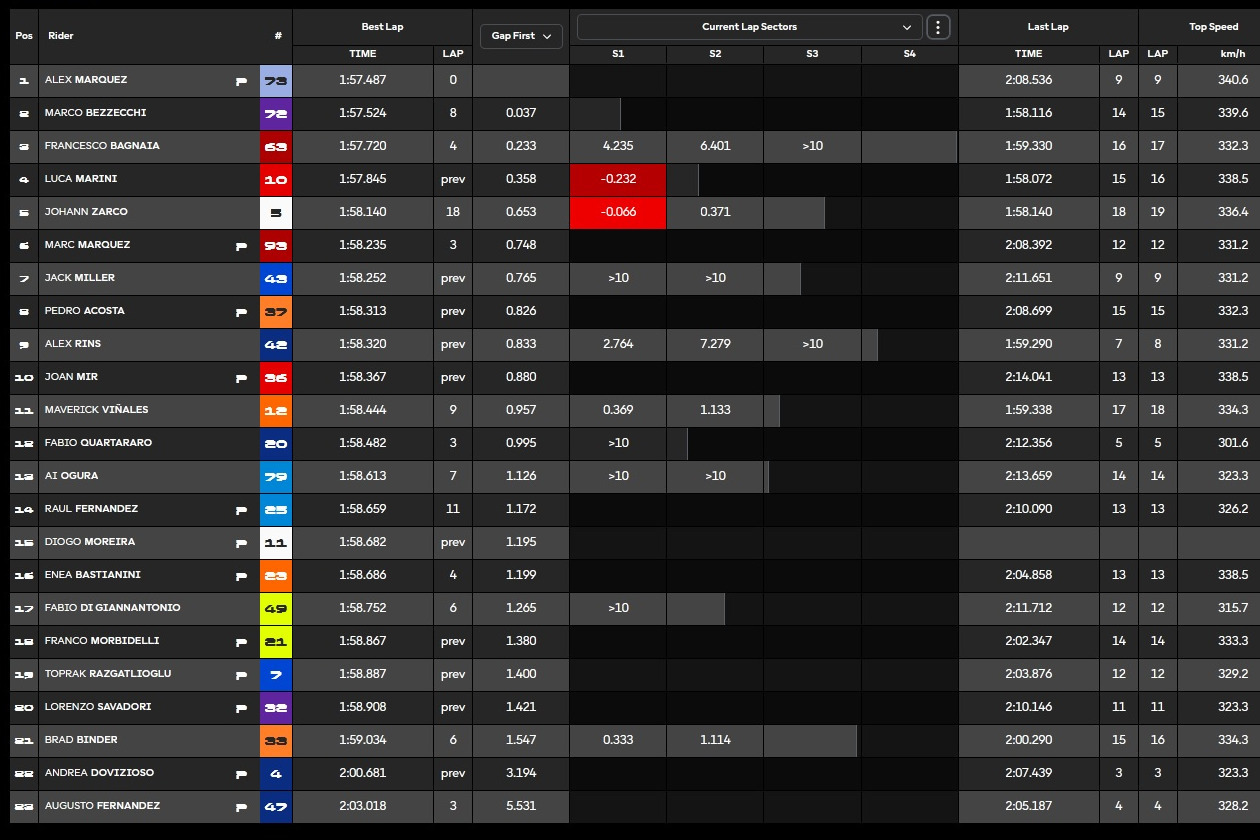Click Zarco's white number 5 badge

click(x=276, y=212)
